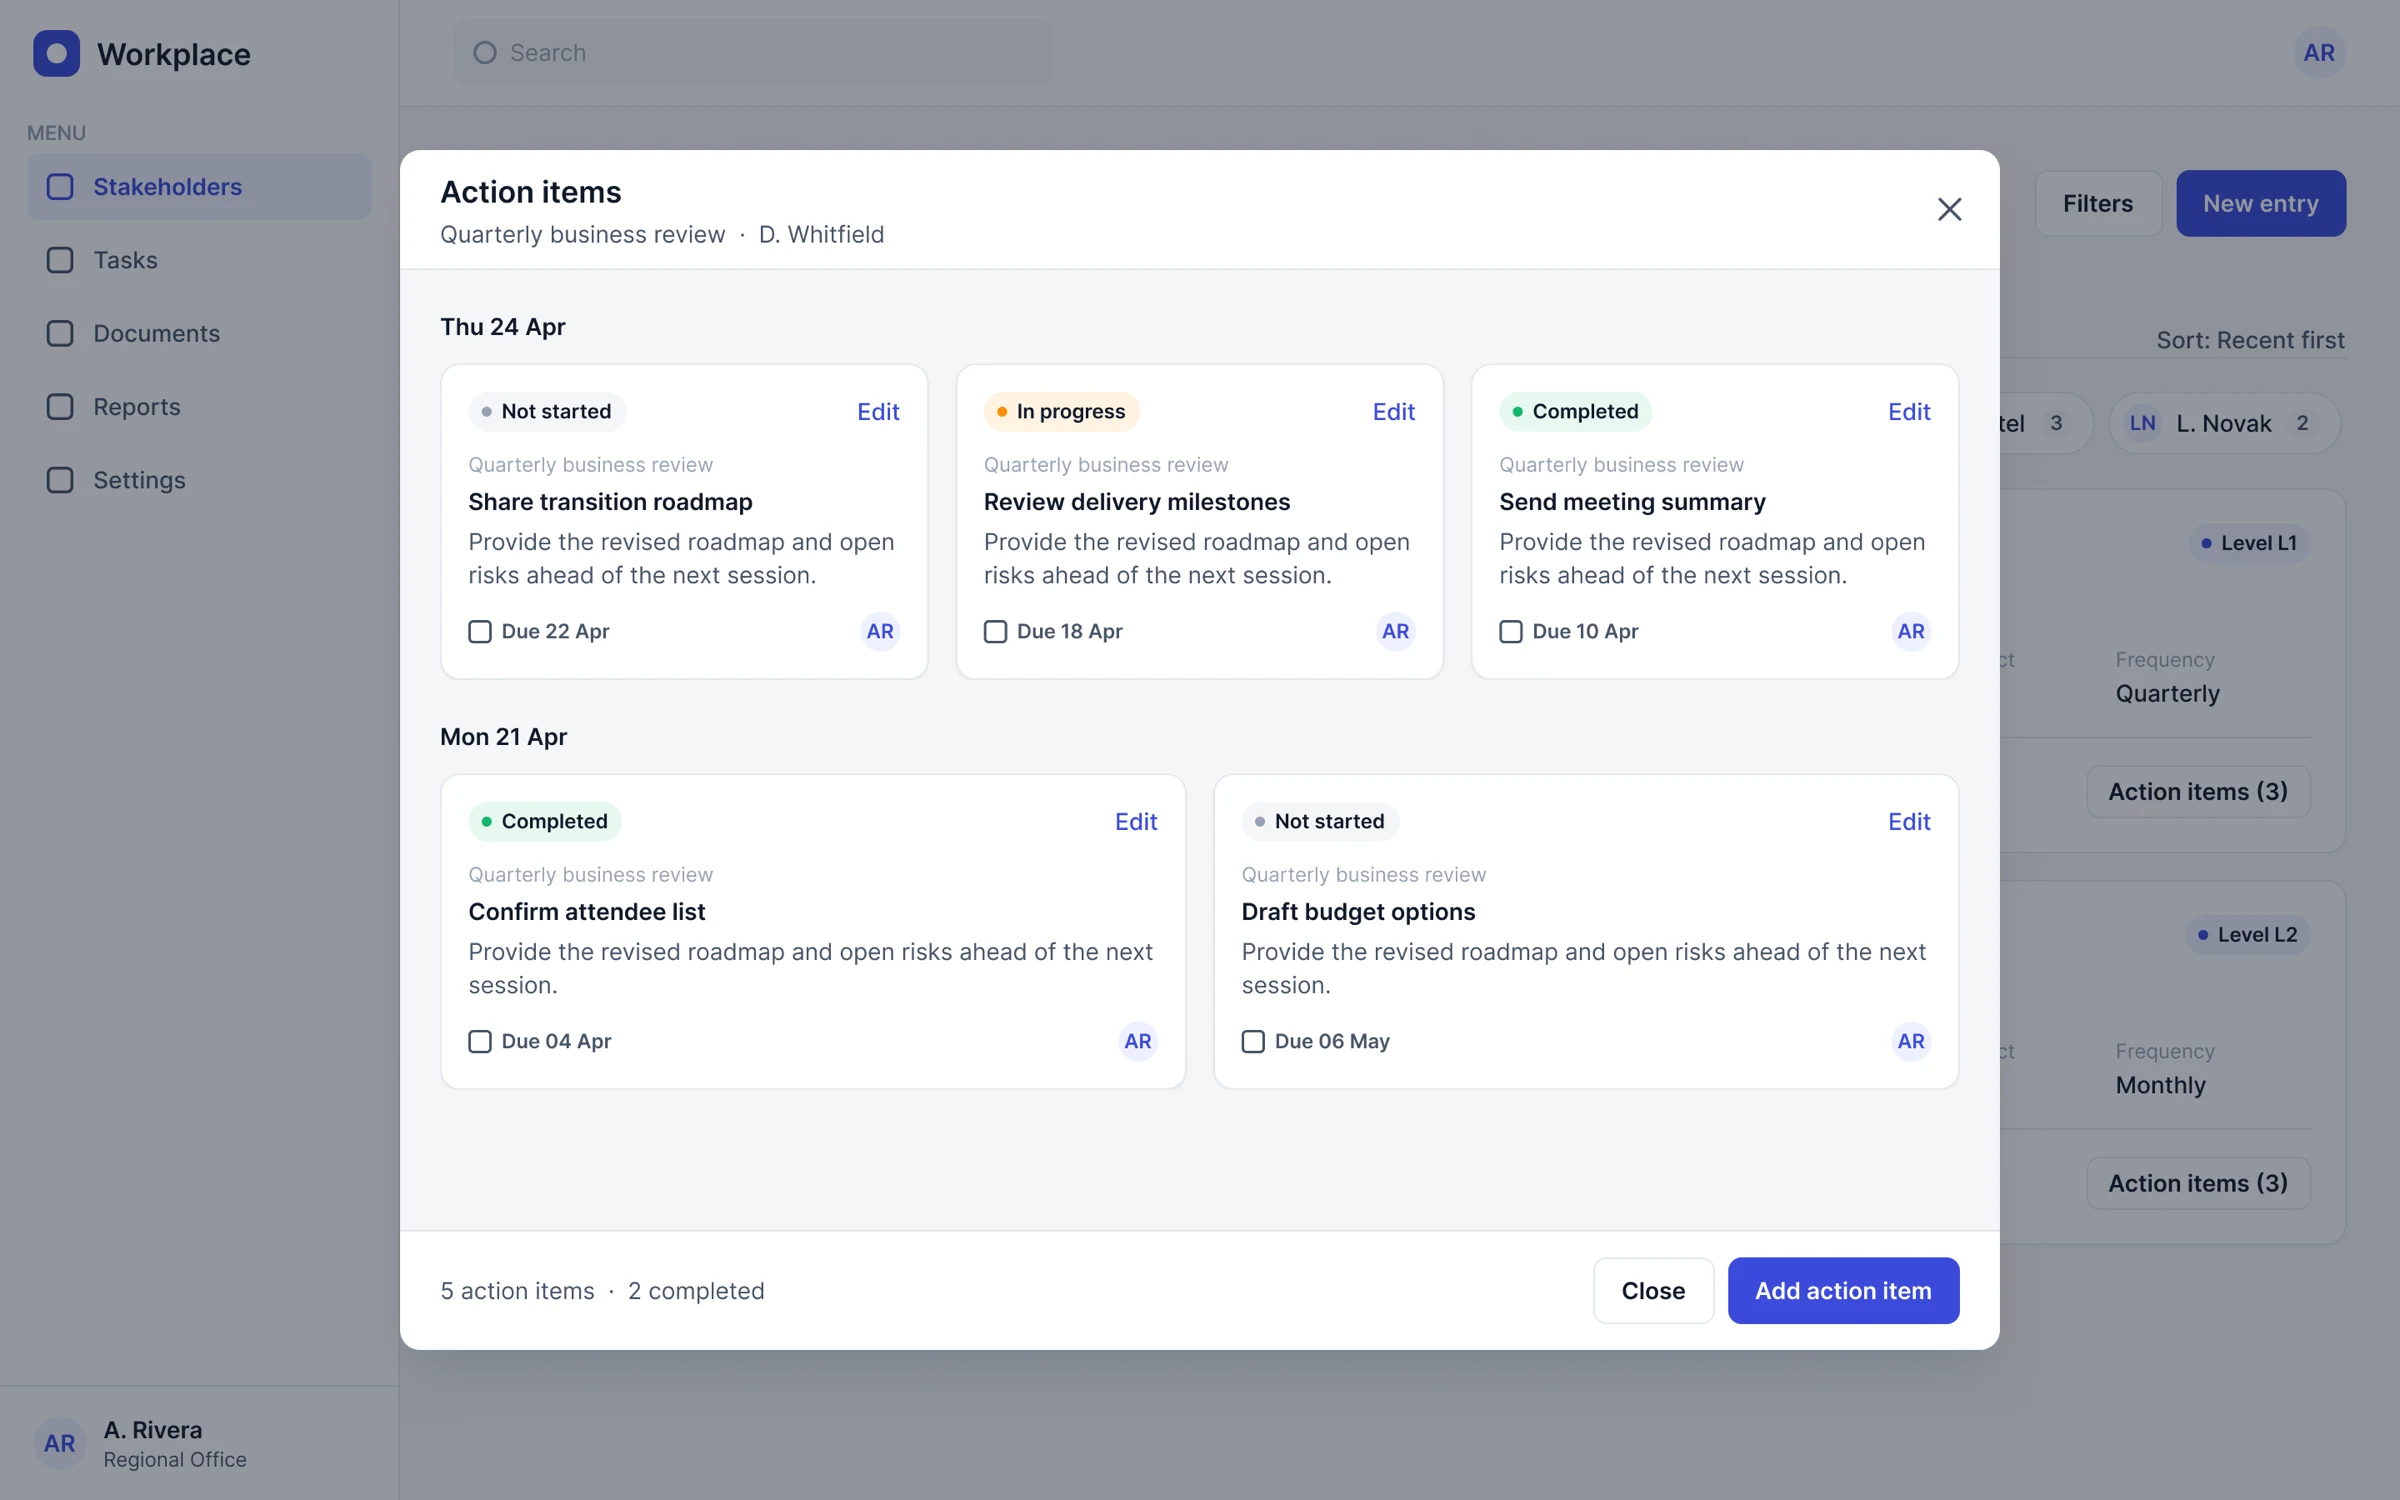
Task: Click the Level L2 badge
Action: tap(2247, 935)
